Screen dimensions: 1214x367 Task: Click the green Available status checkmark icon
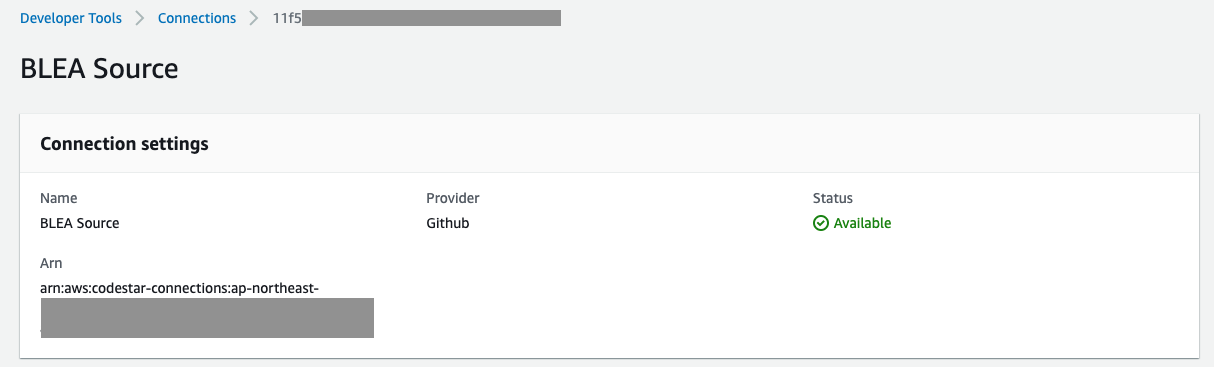pos(820,223)
